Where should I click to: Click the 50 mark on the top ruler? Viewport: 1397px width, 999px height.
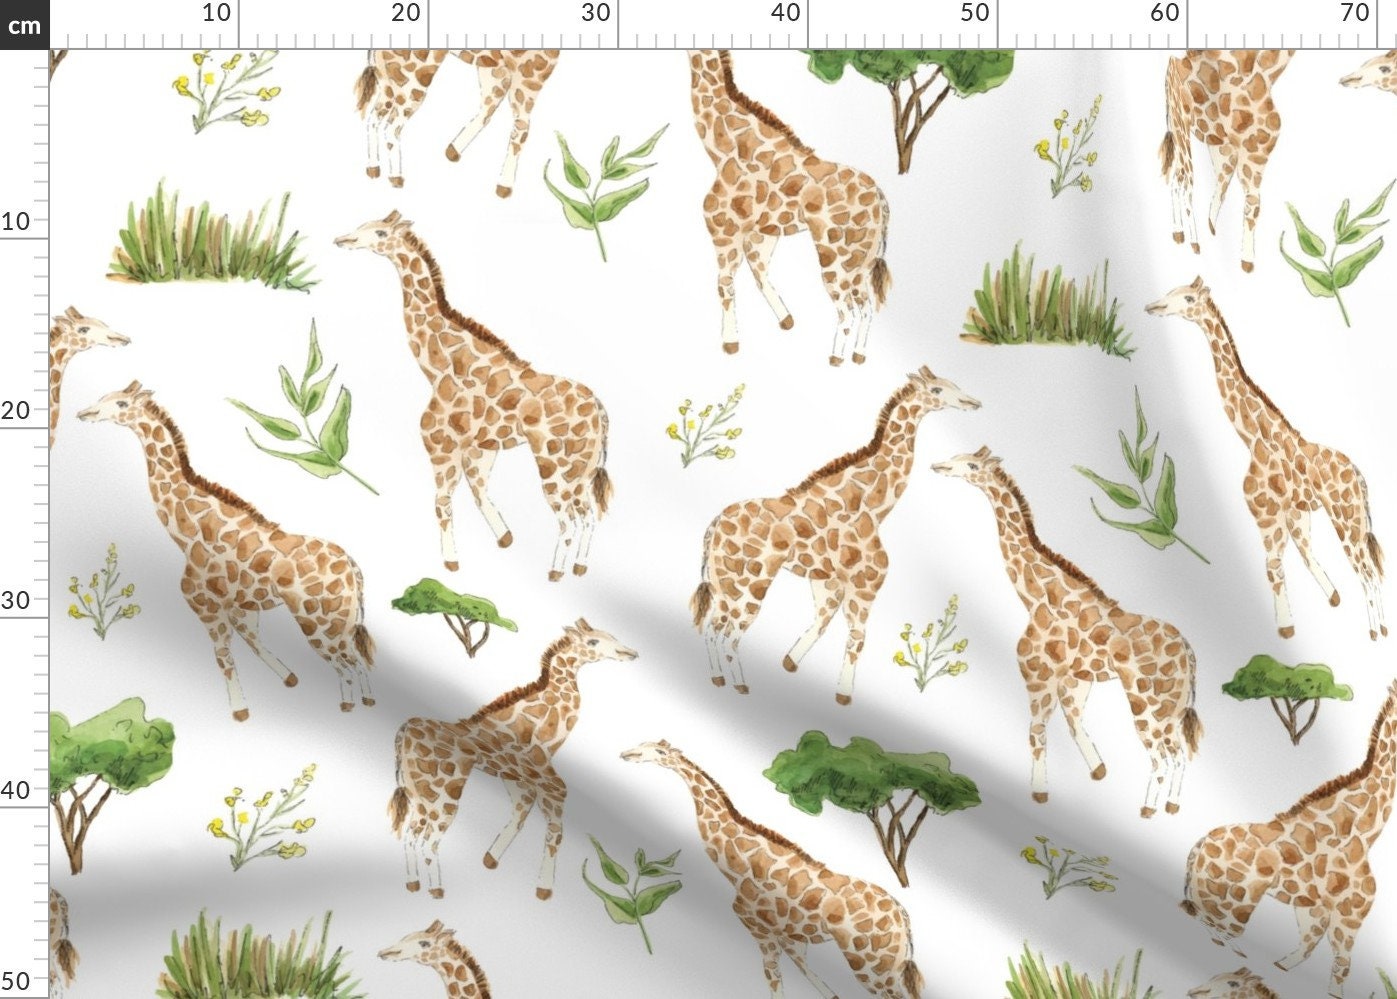(x=974, y=13)
